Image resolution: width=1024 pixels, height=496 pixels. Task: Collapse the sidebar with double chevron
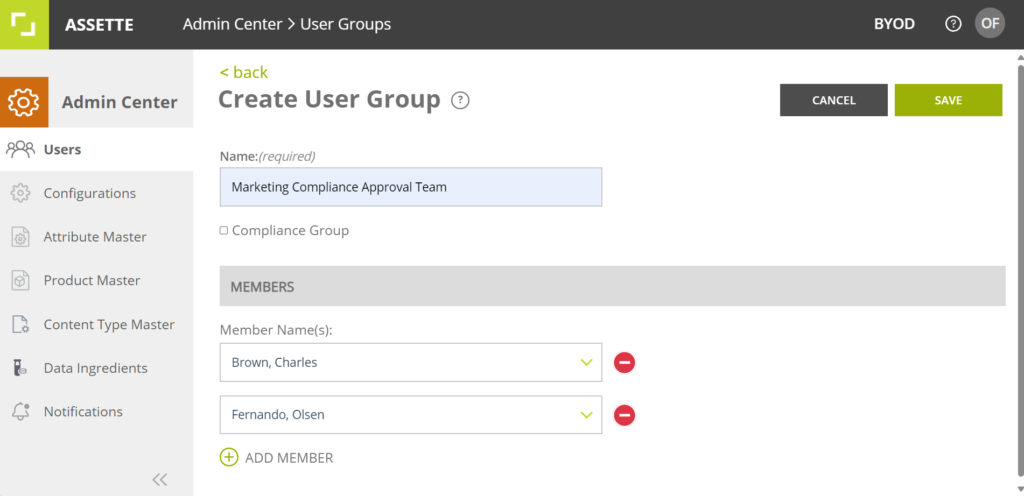(x=160, y=480)
